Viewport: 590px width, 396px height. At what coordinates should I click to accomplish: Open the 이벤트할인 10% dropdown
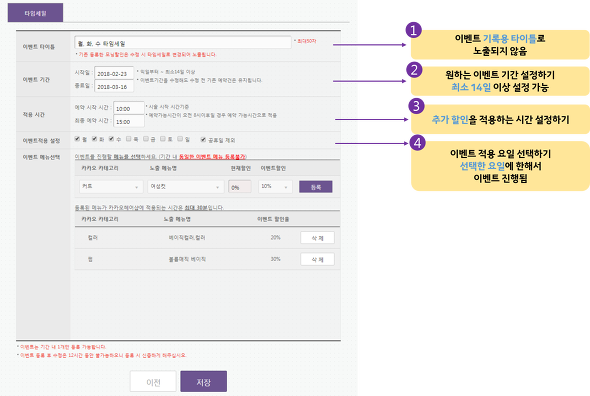pos(275,187)
